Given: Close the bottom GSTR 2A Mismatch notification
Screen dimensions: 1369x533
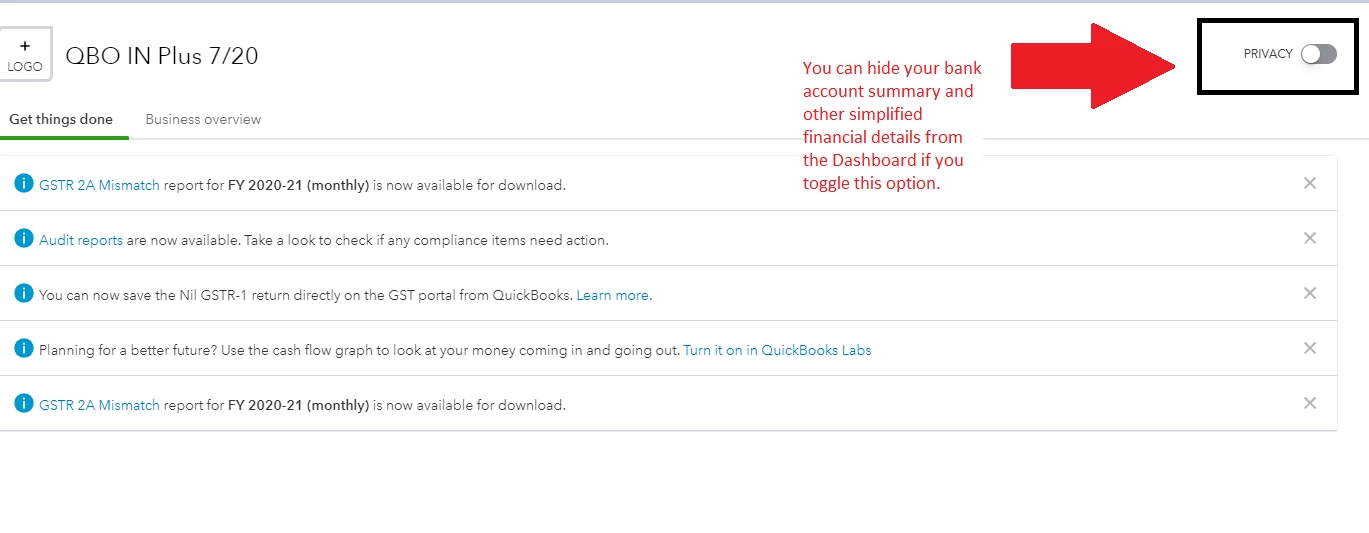Looking at the screenshot, I should 1310,403.
